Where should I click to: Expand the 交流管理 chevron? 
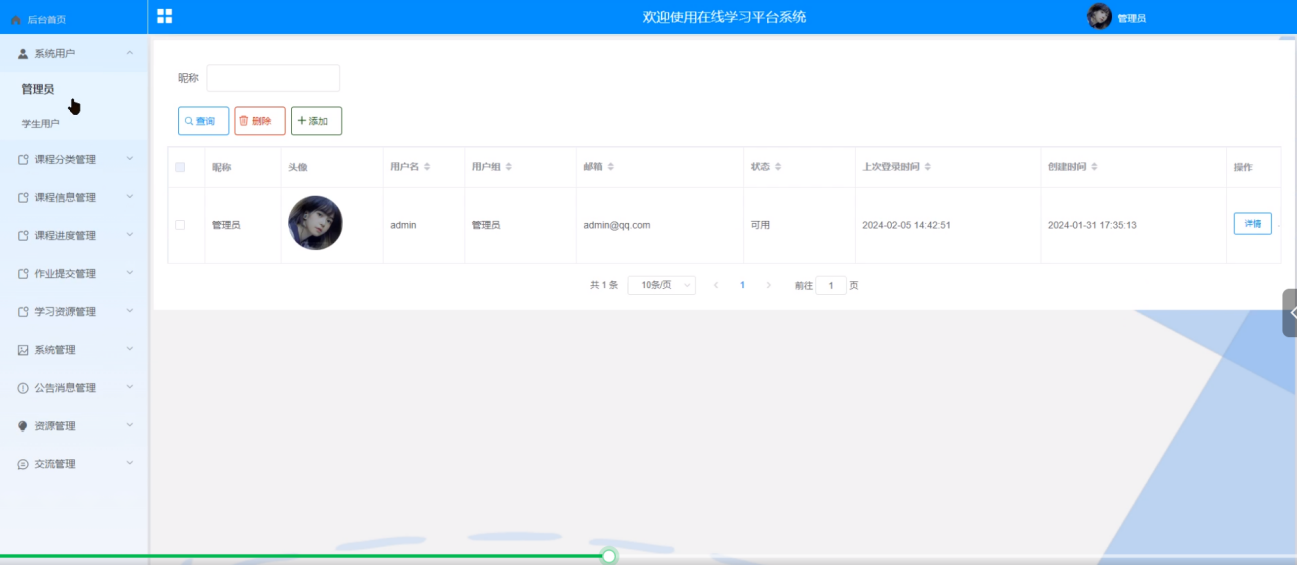click(130, 463)
